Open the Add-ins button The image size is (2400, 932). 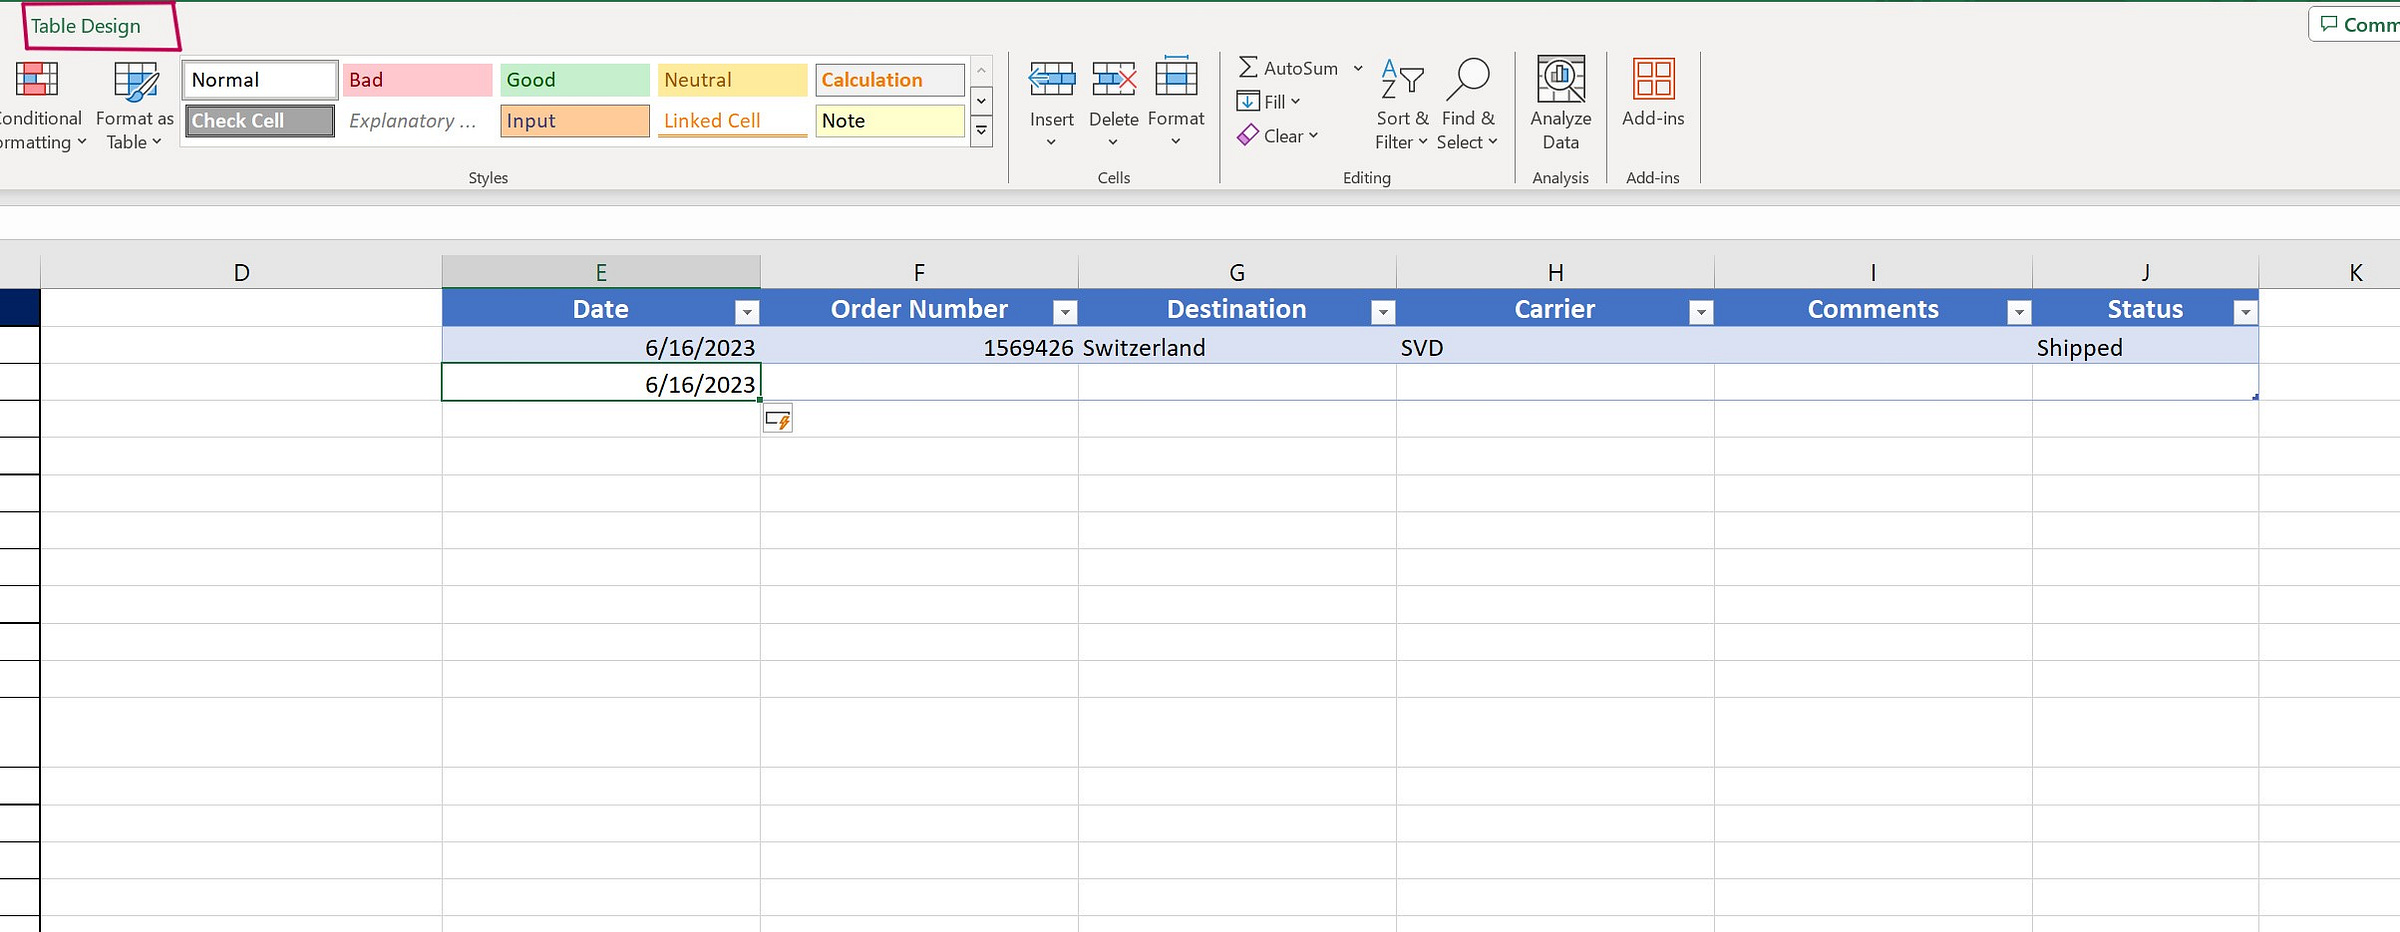1653,93
